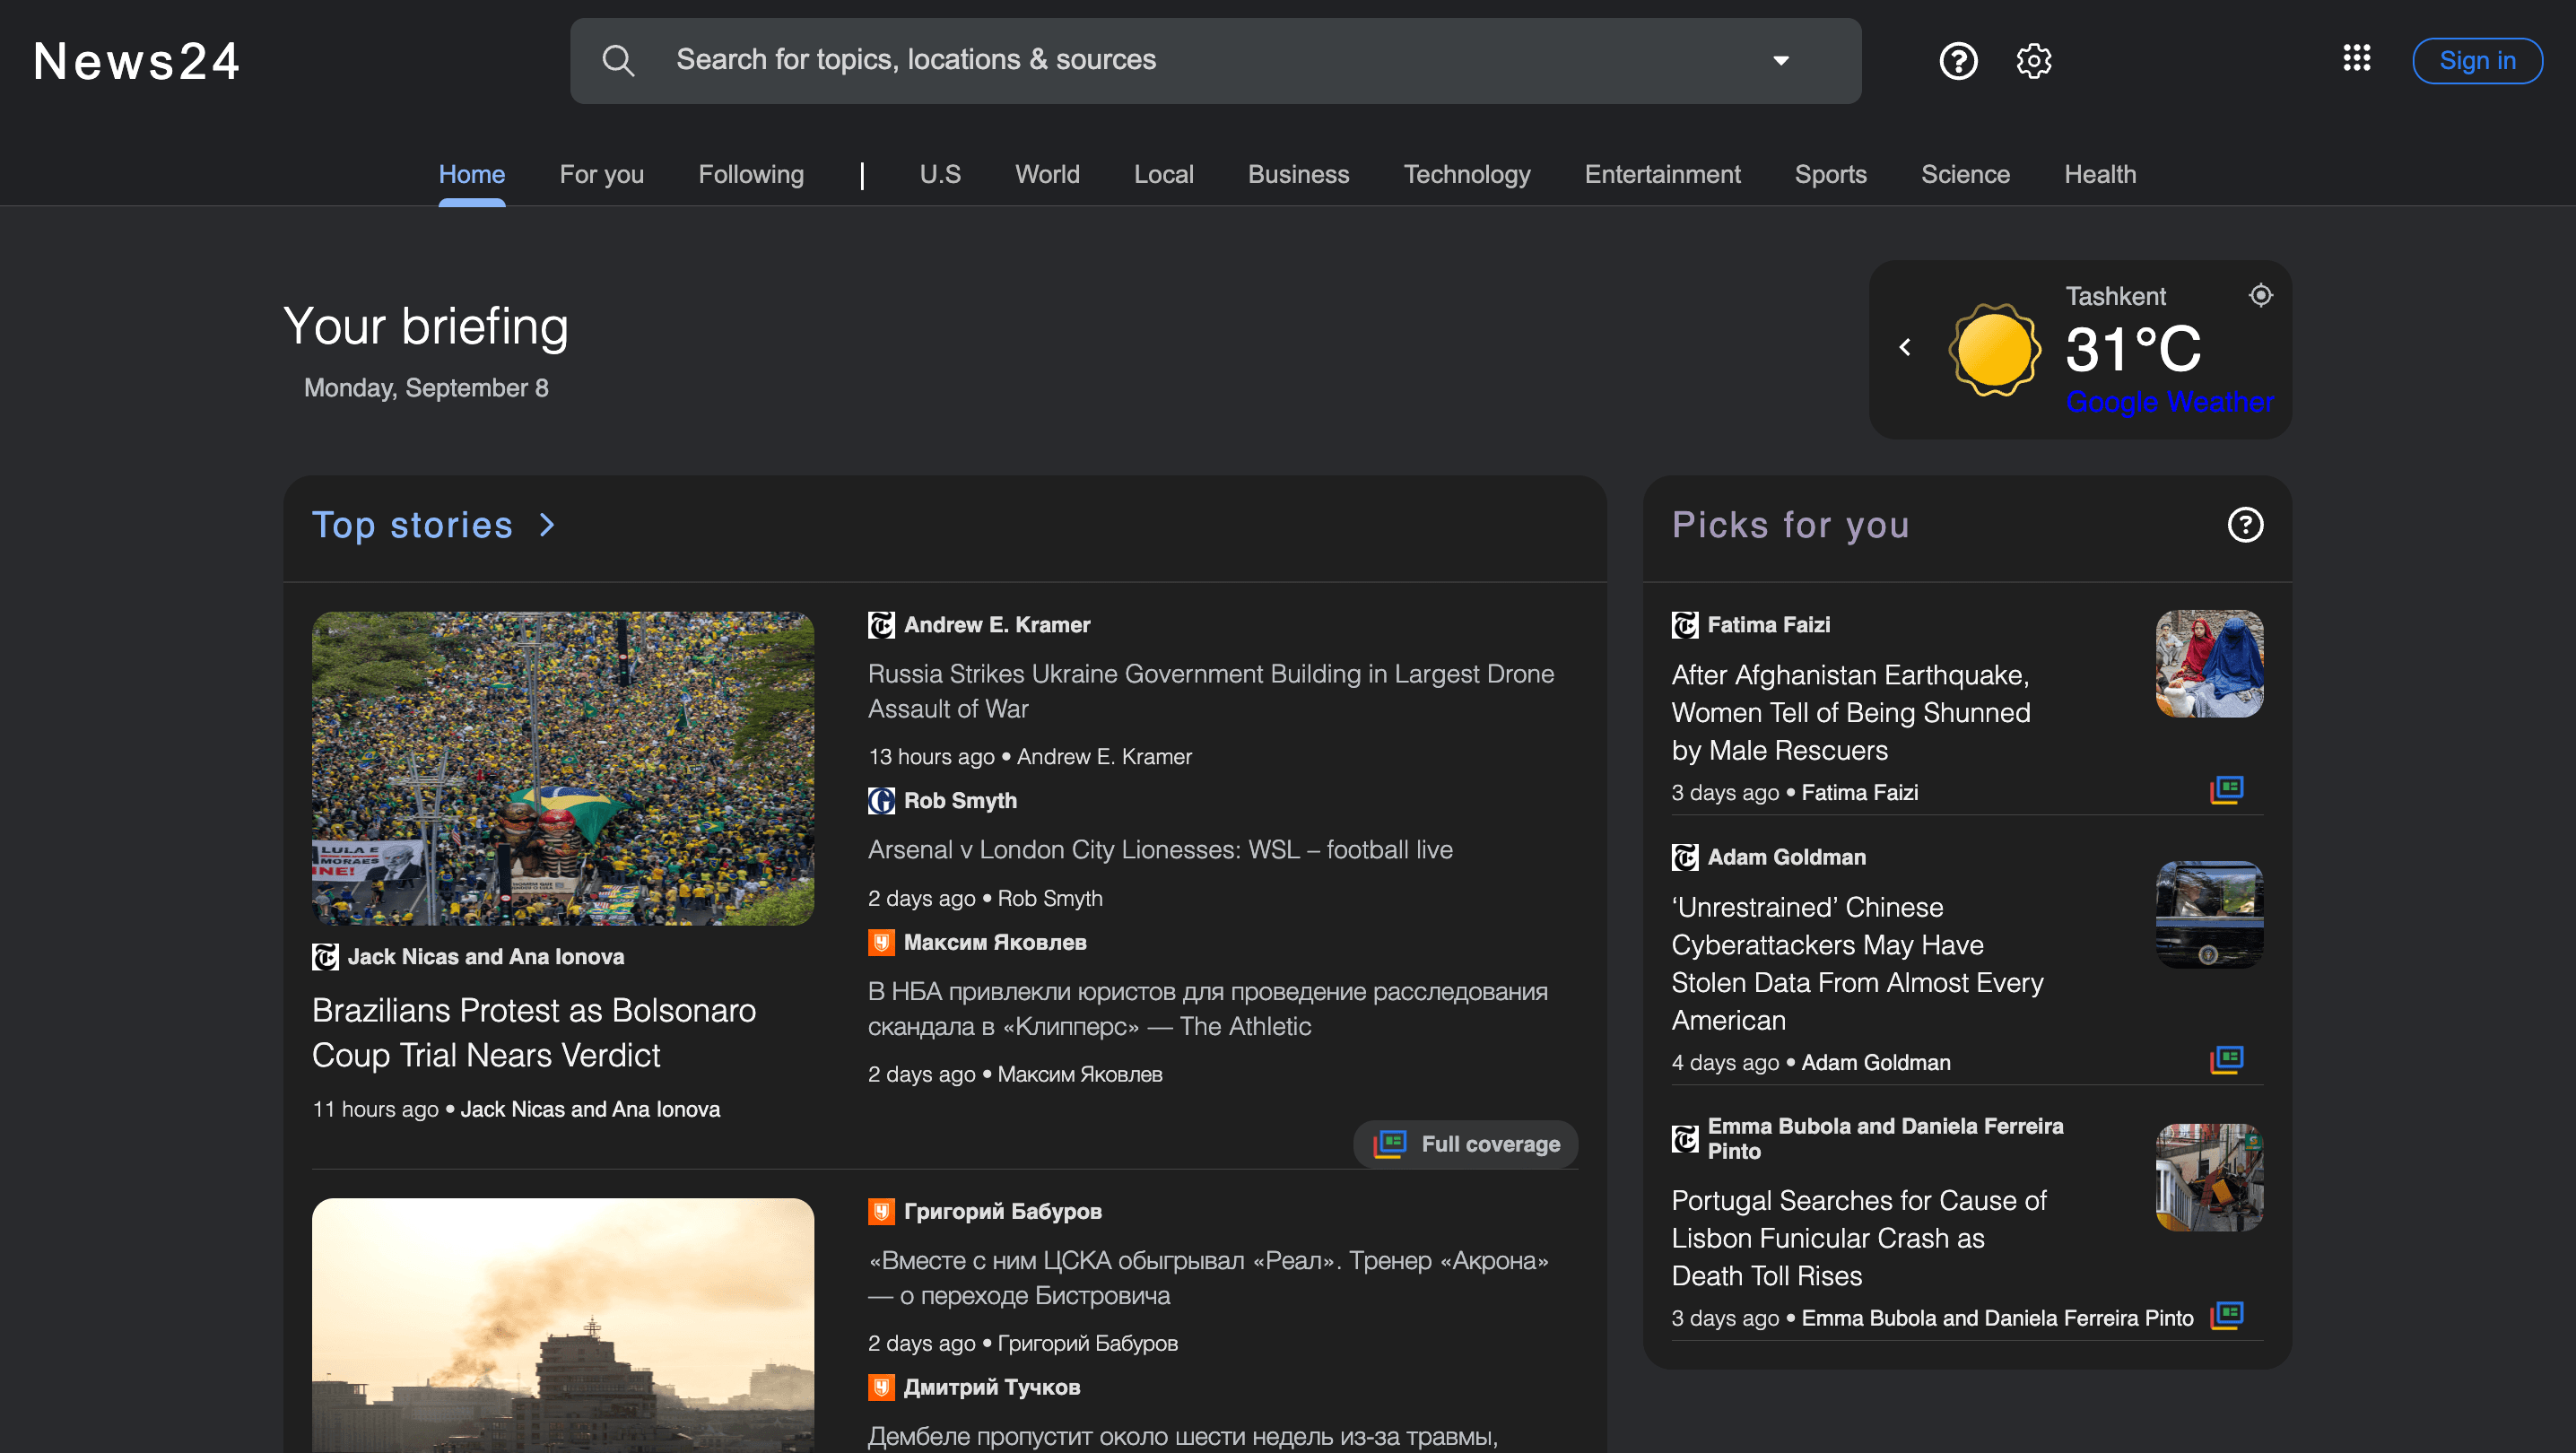Click the Guardian logo next to Rob Smyth

click(879, 800)
